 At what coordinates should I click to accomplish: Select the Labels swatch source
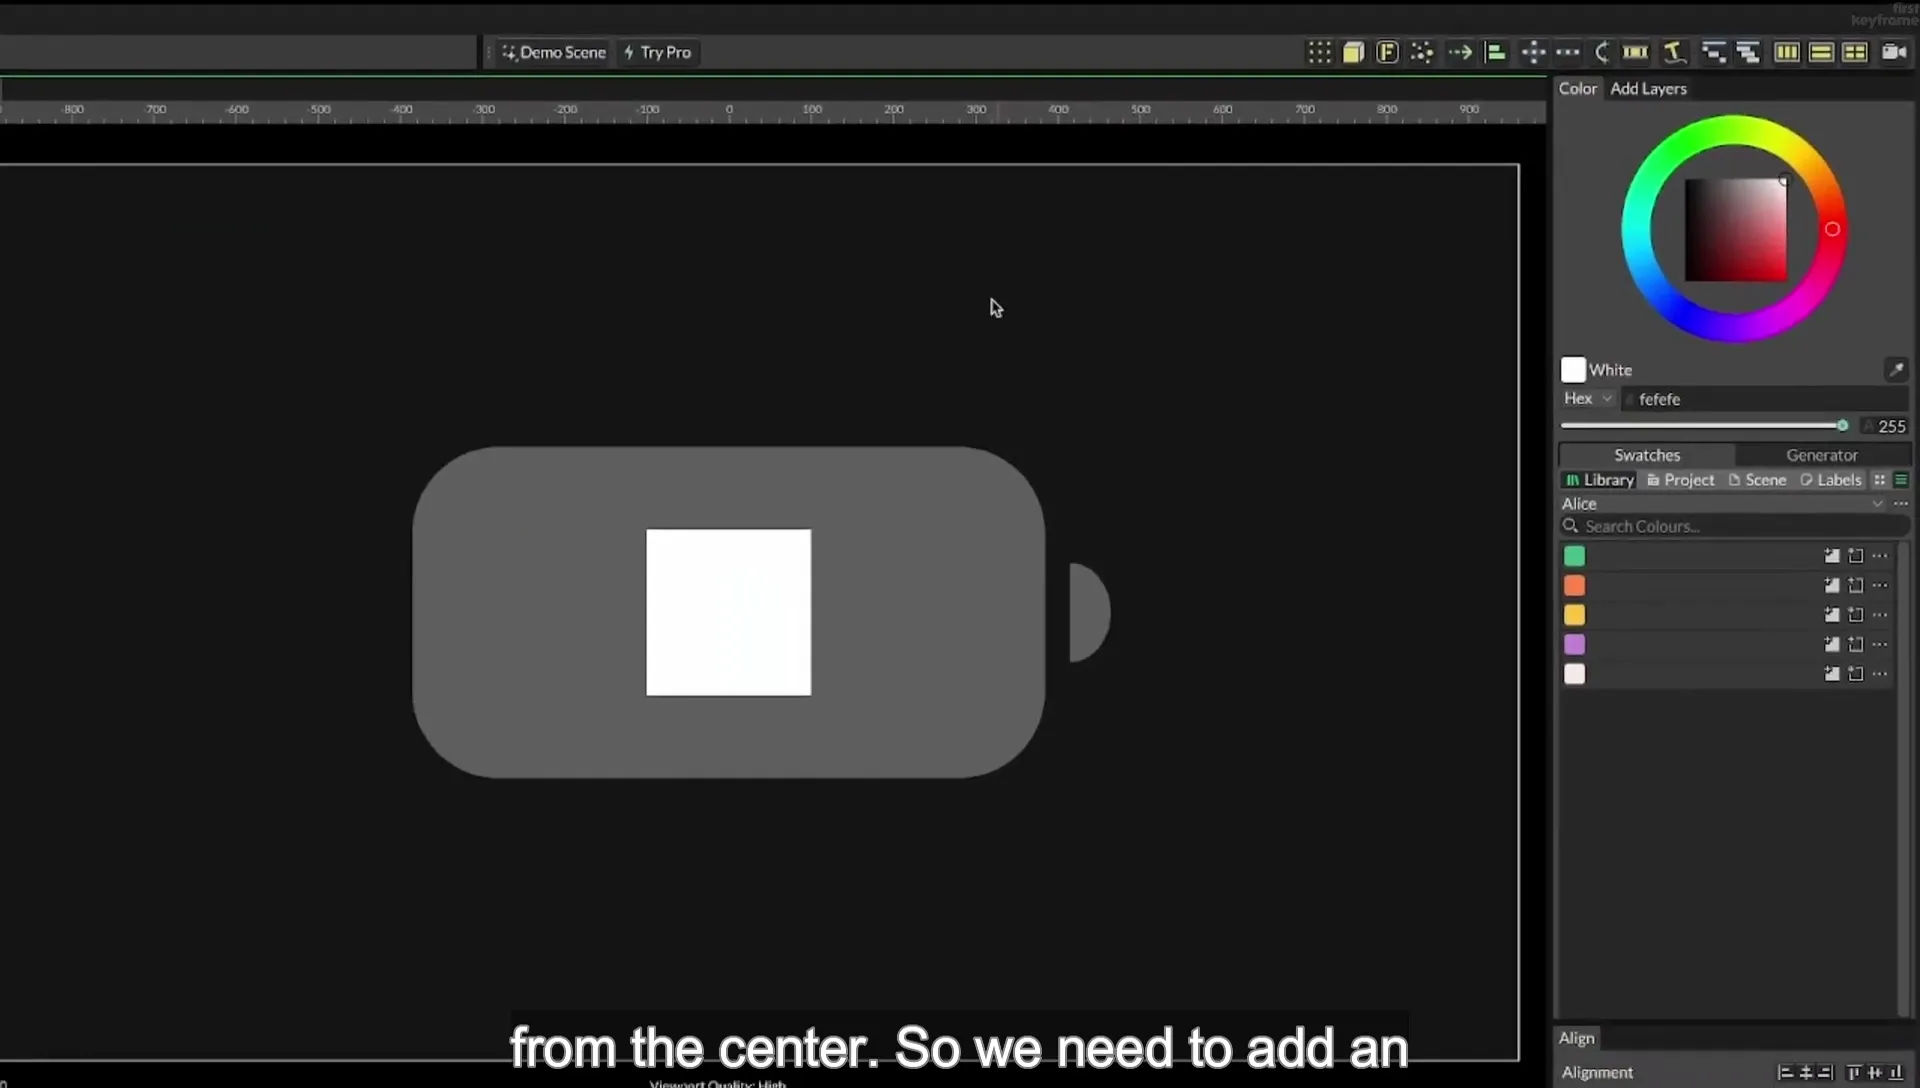tap(1831, 481)
